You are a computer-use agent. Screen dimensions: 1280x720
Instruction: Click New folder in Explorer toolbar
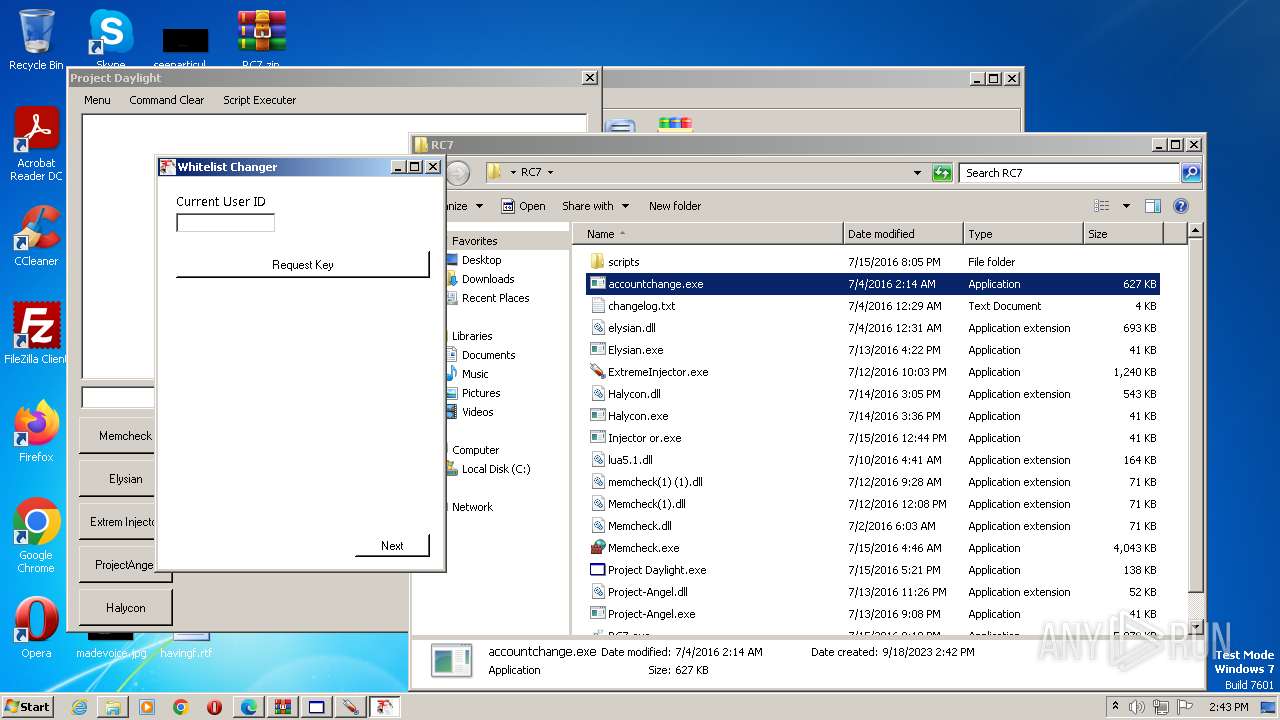coord(675,206)
